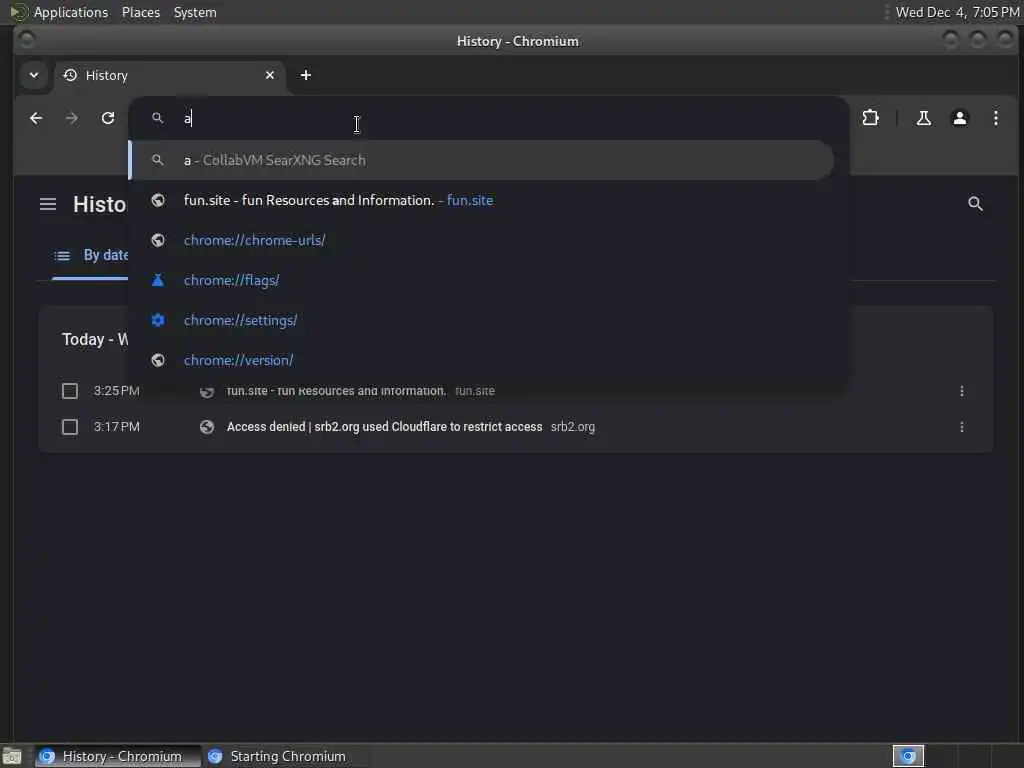The width and height of the screenshot is (1024, 768).
Task: Open the Chromium three-dot menu
Action: (x=995, y=118)
